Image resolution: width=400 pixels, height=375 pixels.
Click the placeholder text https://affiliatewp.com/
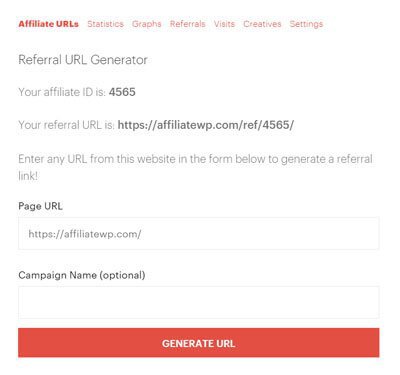click(85, 234)
